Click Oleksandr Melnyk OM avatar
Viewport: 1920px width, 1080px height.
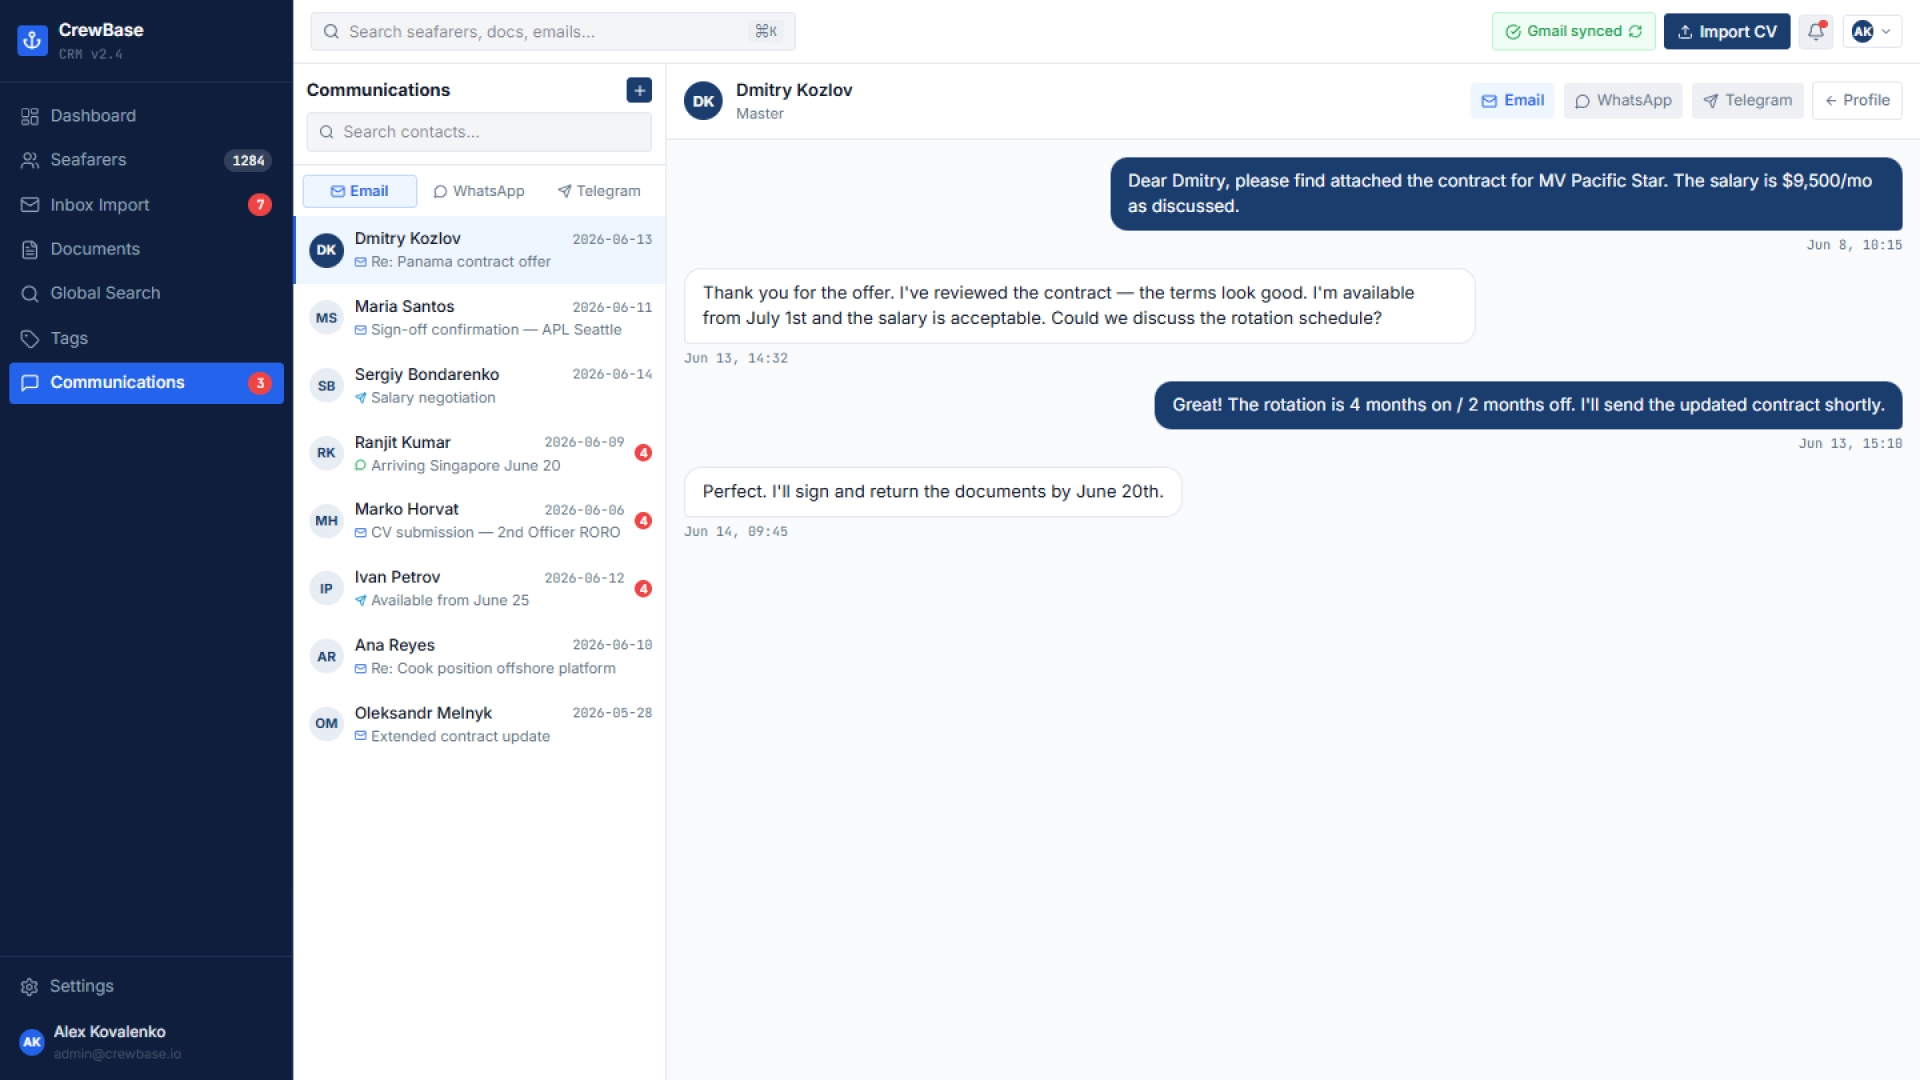pos(326,724)
